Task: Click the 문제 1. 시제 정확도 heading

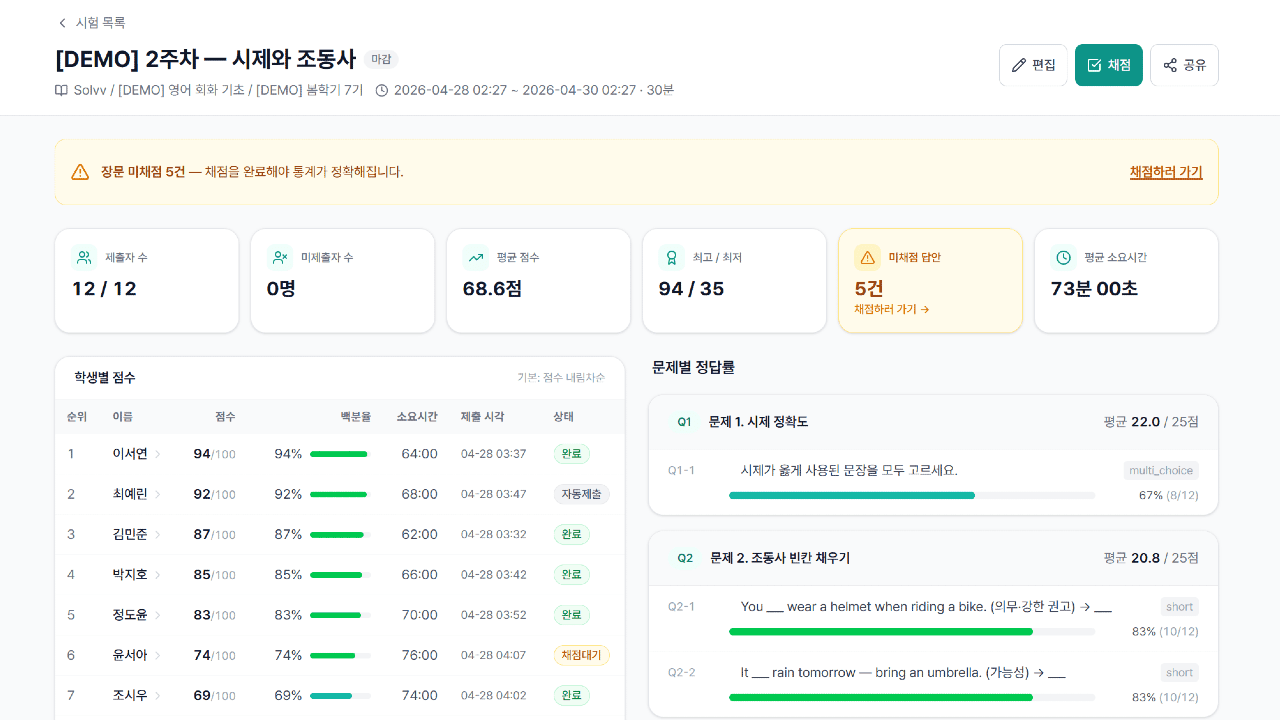Action: 758,422
